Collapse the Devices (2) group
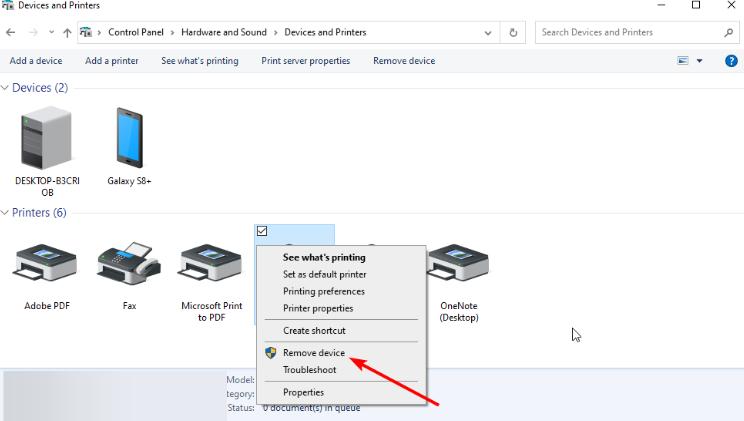The height and width of the screenshot is (421, 744). coord(5,88)
